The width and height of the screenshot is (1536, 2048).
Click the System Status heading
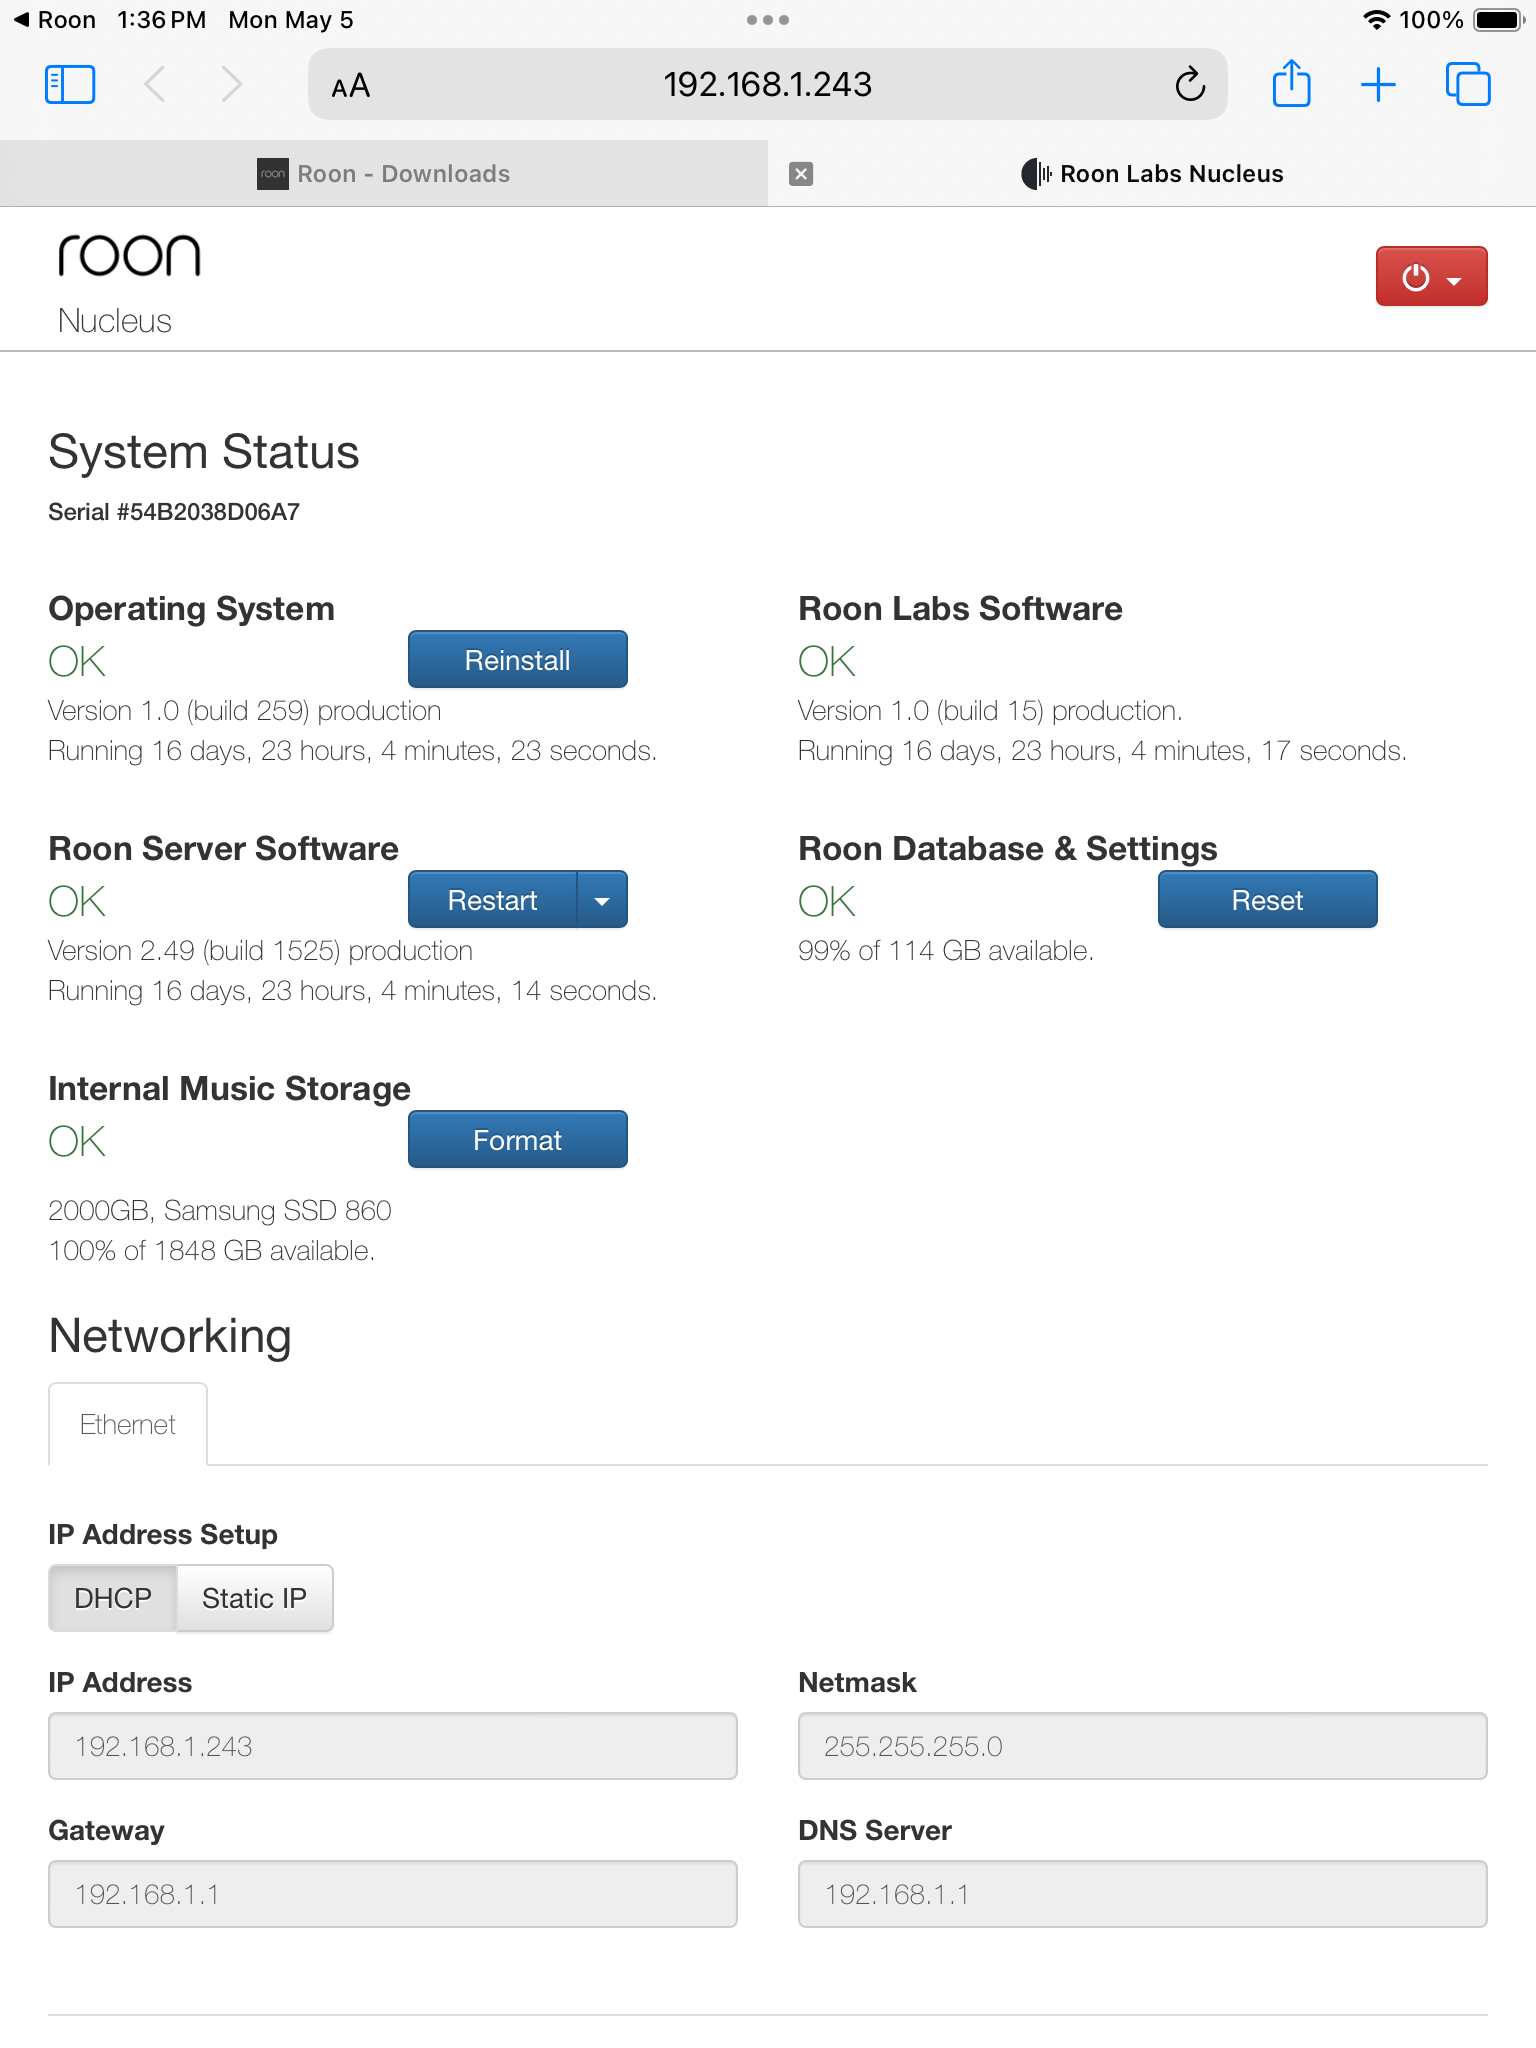(x=204, y=452)
